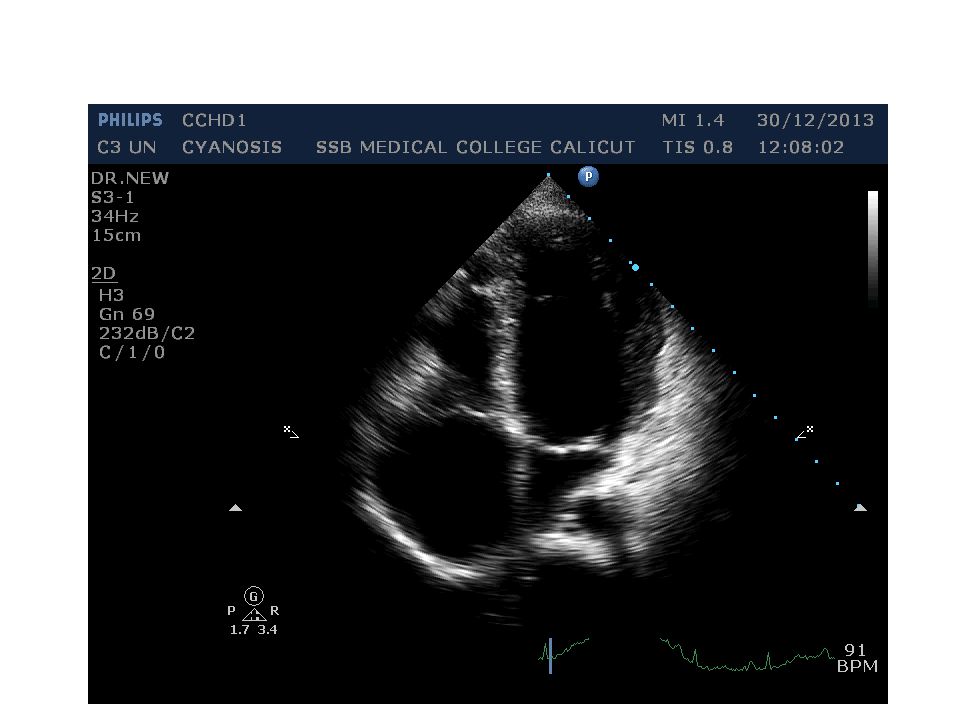Click the right white triangle marker

(860, 507)
